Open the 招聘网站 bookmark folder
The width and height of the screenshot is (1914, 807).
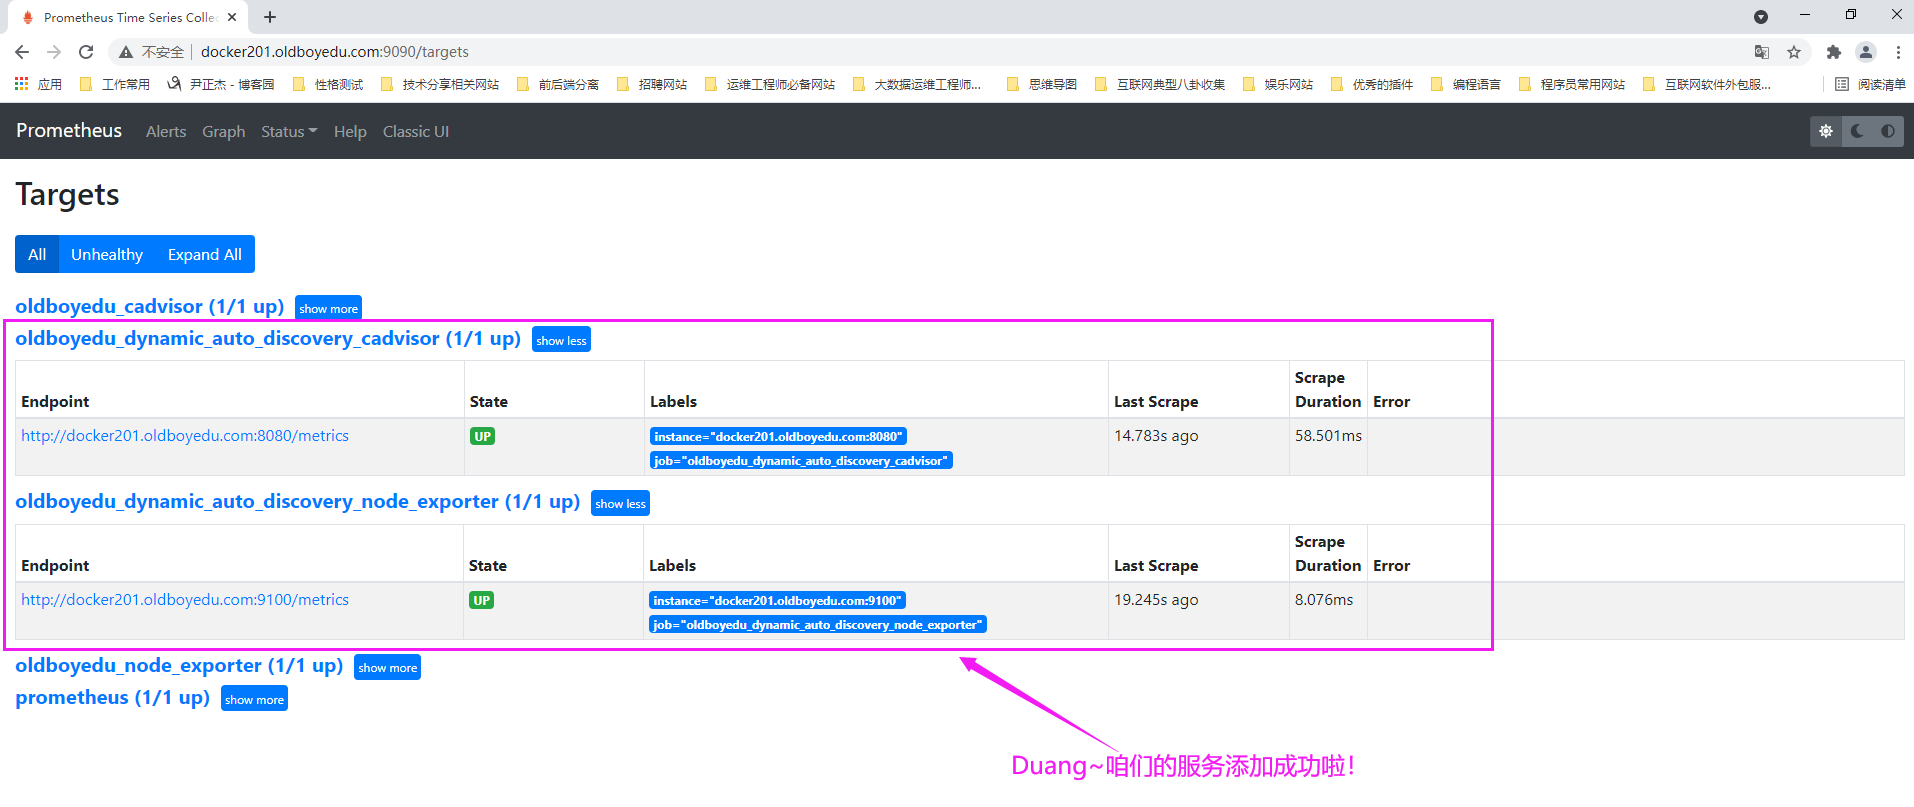tap(651, 84)
